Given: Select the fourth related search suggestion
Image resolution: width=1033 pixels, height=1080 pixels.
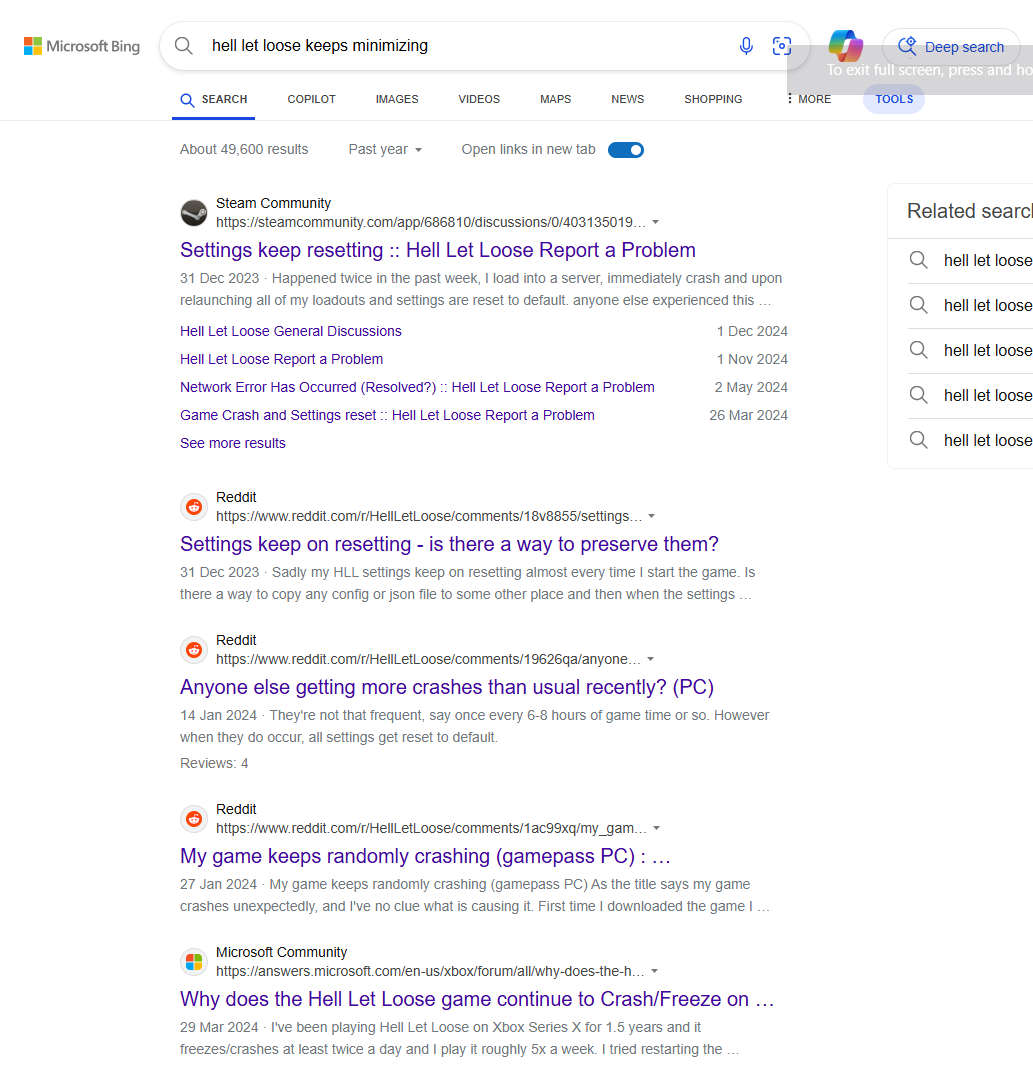Looking at the screenshot, I should pos(971,395).
